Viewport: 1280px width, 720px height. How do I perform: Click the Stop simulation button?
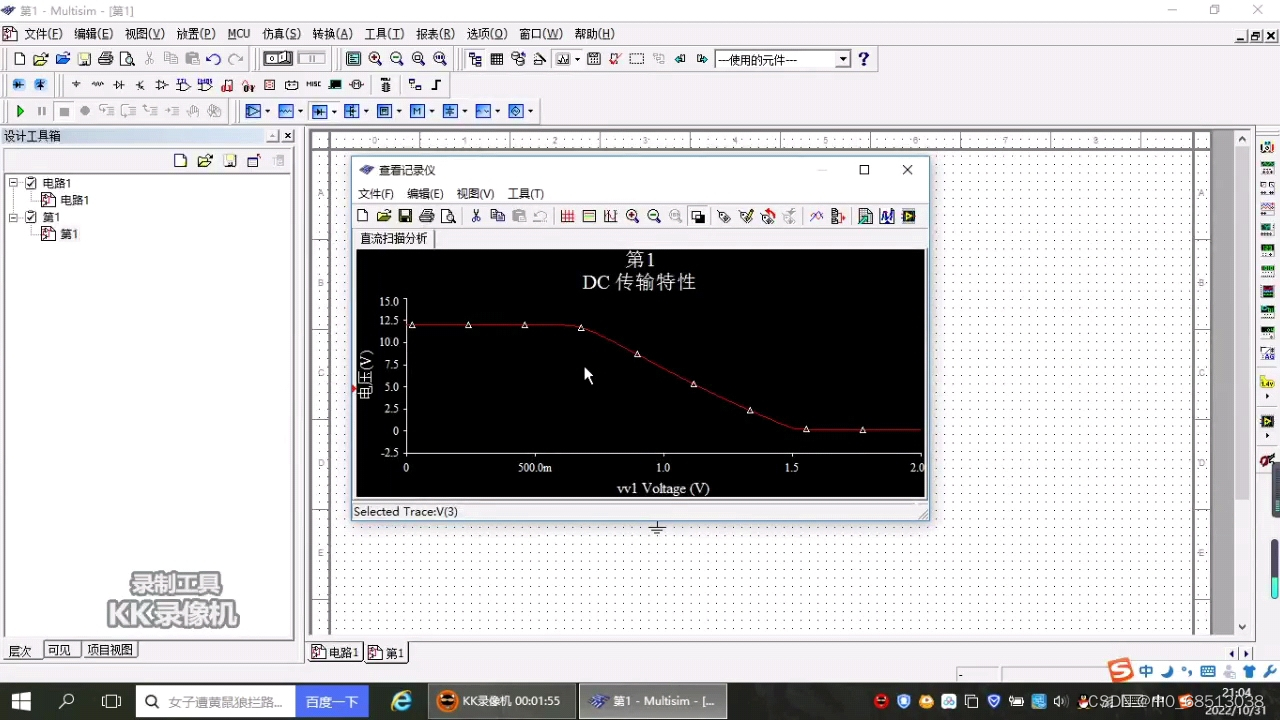(x=64, y=111)
